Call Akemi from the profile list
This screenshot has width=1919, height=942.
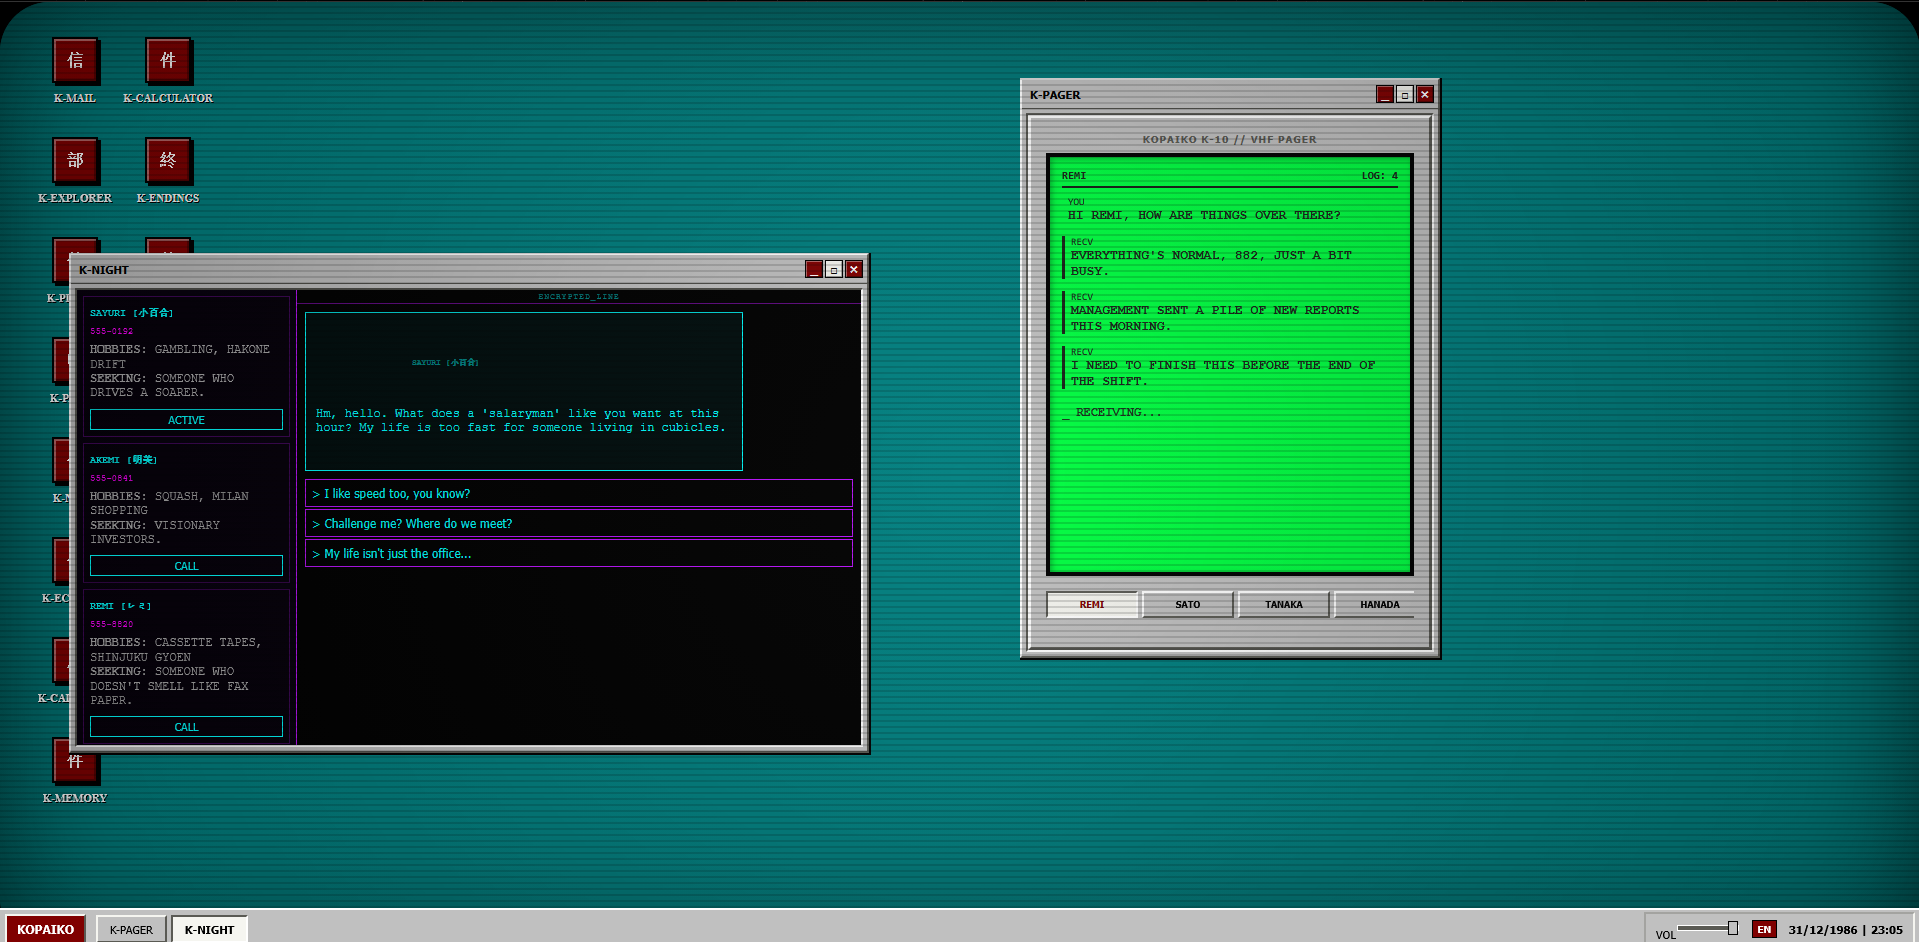pyautogui.click(x=186, y=566)
